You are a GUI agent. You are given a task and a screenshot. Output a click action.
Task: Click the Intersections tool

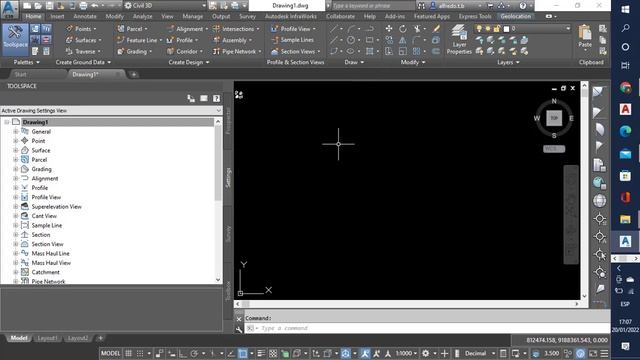236,29
